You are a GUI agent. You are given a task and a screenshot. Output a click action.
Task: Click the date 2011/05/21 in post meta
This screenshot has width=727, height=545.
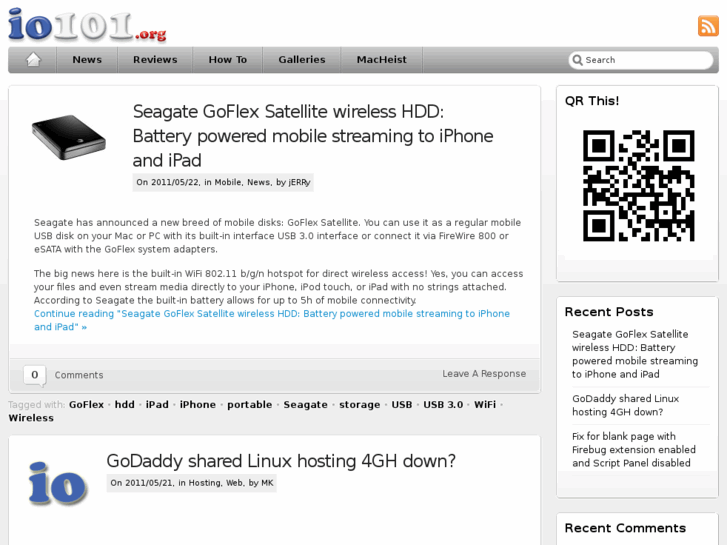150,483
